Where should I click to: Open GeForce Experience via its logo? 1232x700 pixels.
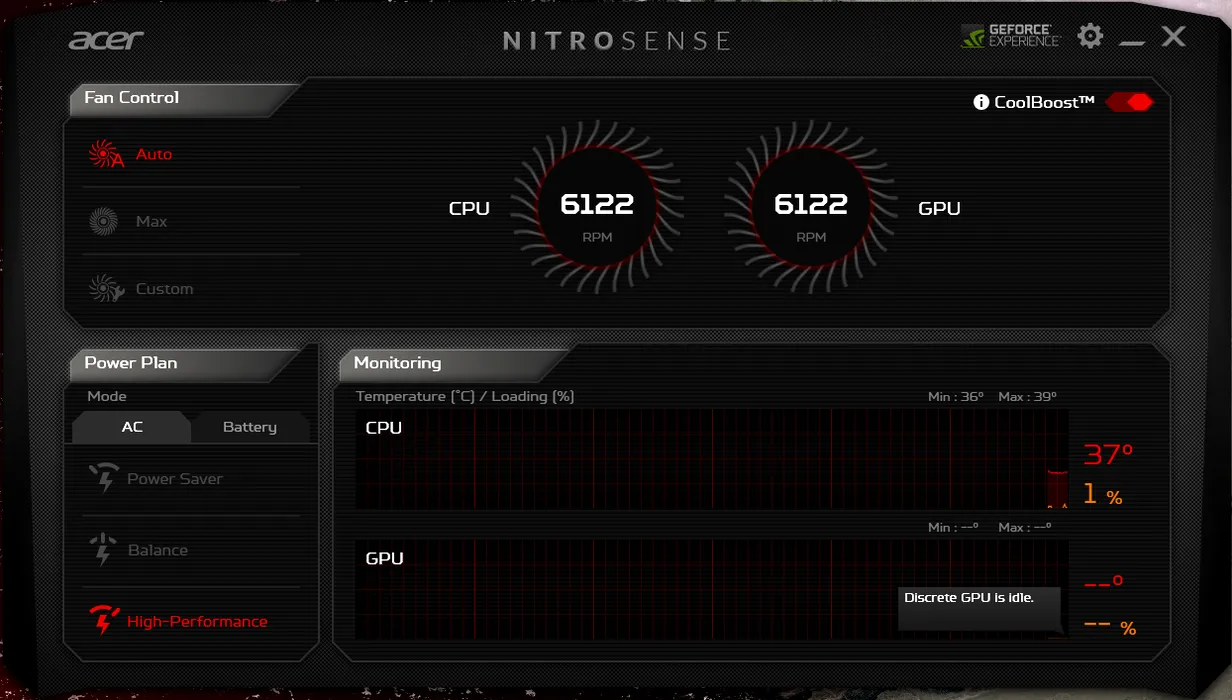pyautogui.click(x=1010, y=36)
